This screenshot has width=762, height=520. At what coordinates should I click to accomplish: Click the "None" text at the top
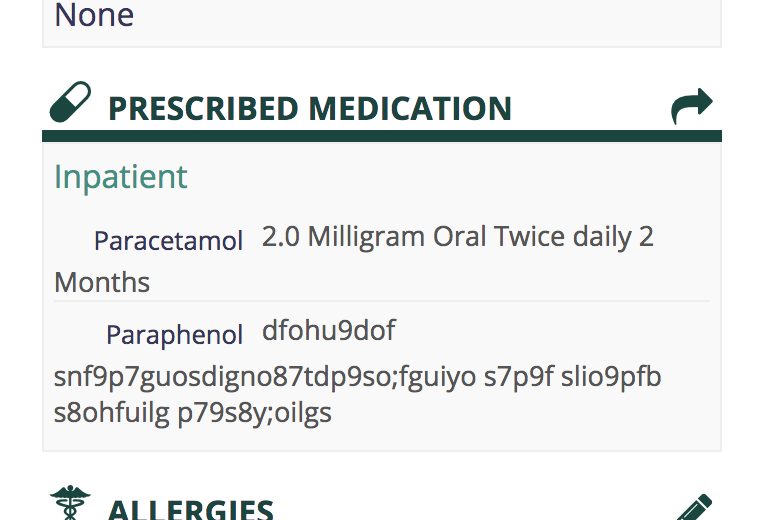click(94, 15)
